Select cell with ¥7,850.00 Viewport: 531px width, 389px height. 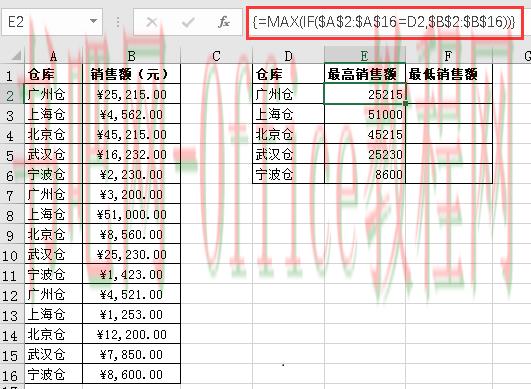[131, 354]
